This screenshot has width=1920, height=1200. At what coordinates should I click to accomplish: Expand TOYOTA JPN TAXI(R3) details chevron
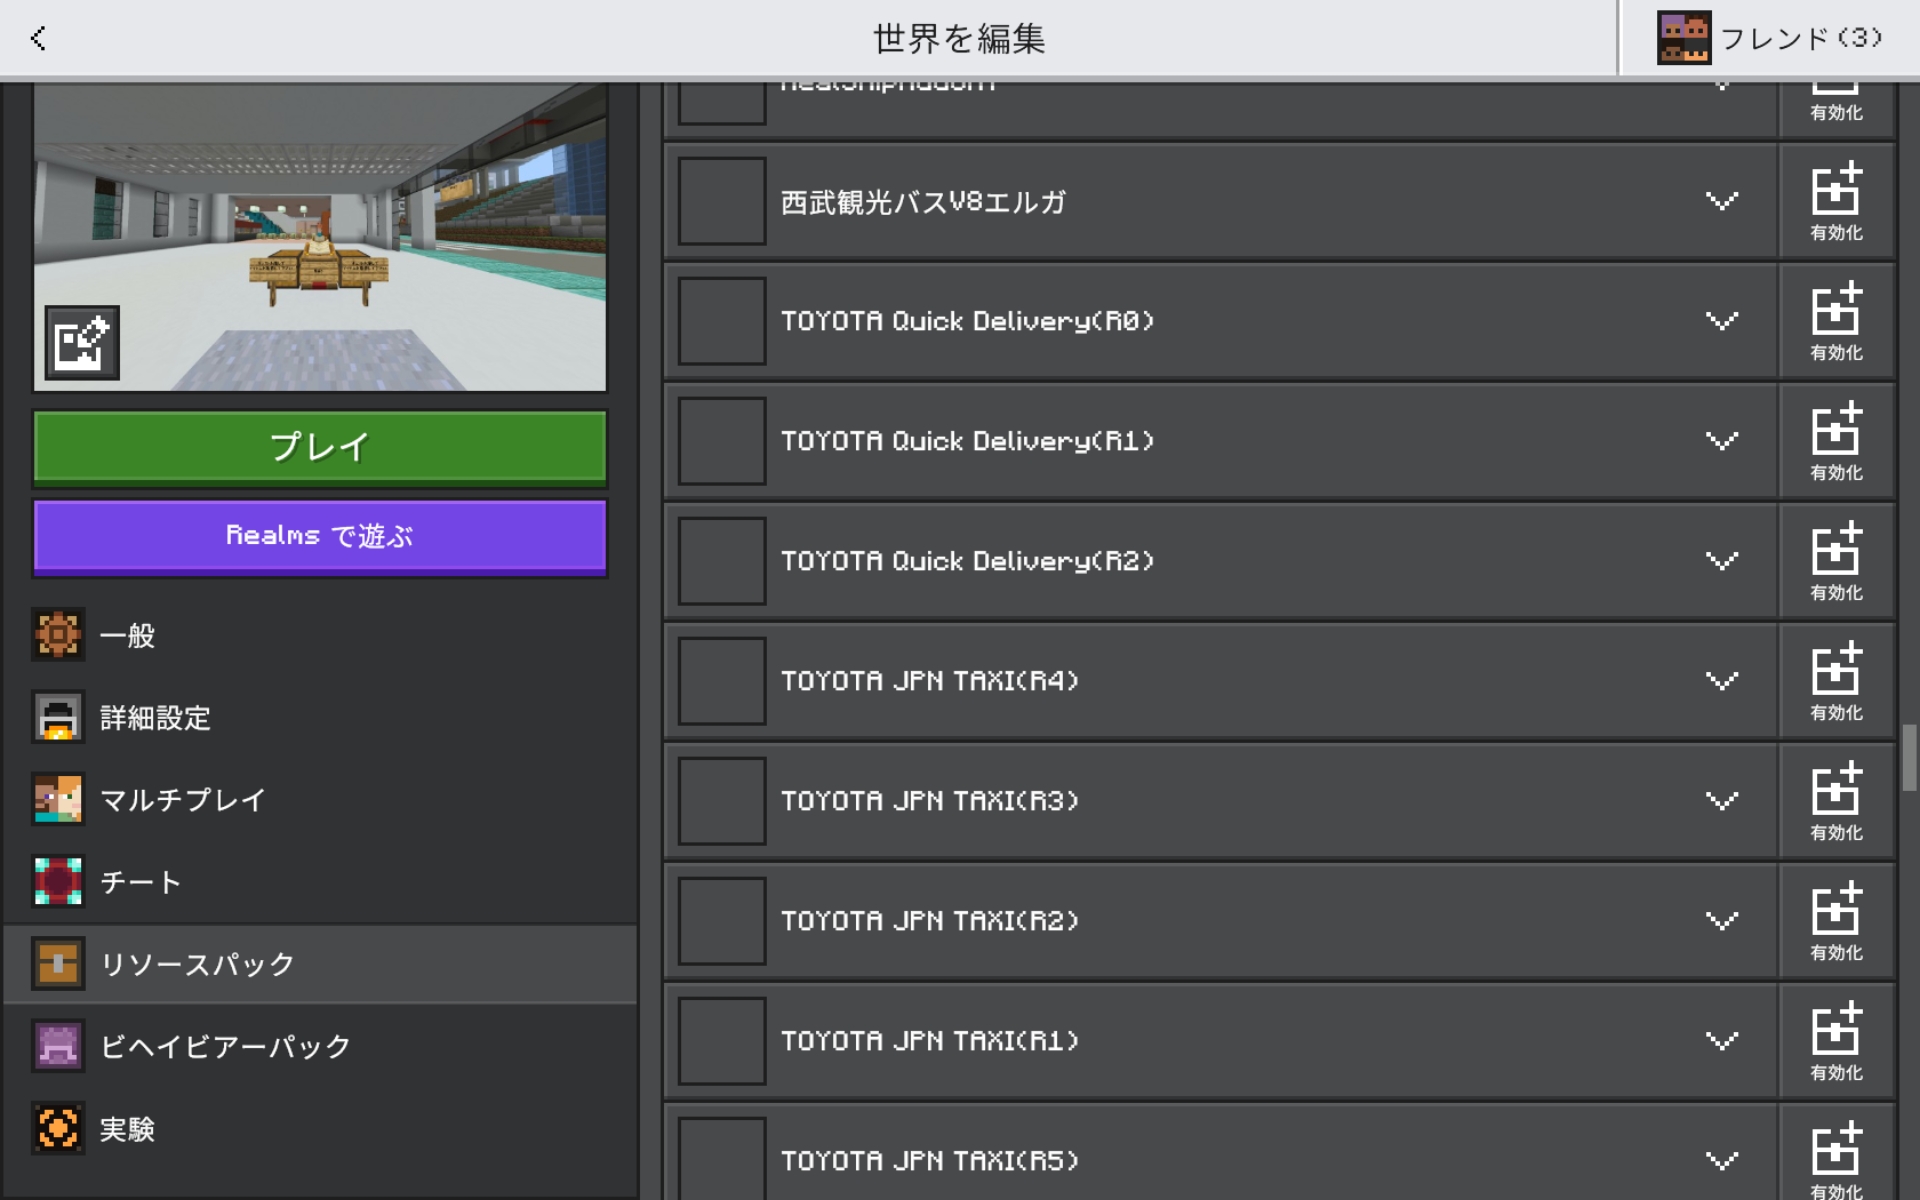tap(1721, 801)
